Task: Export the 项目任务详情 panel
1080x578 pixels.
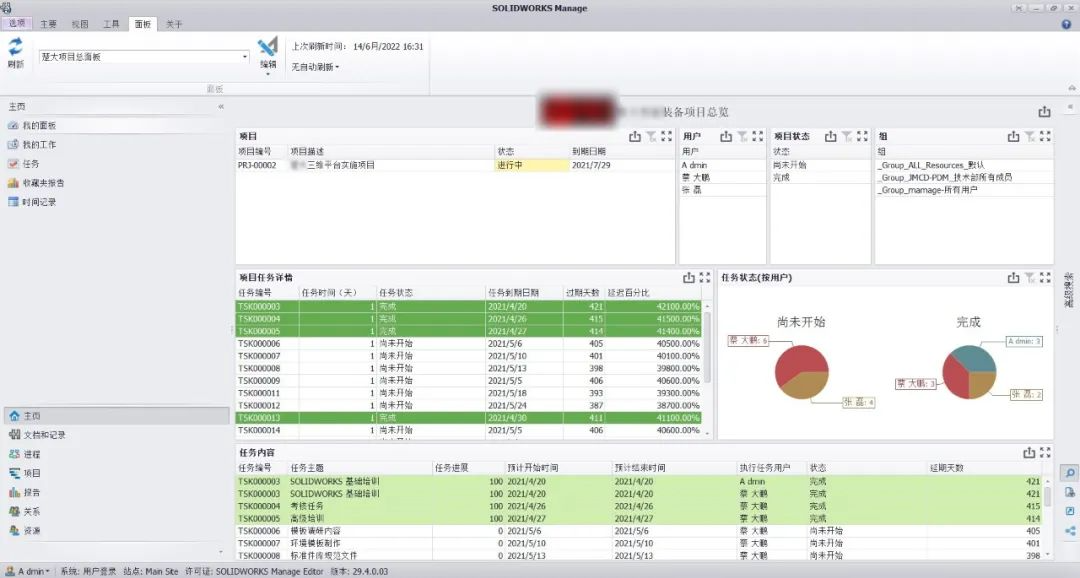Action: tap(689, 278)
